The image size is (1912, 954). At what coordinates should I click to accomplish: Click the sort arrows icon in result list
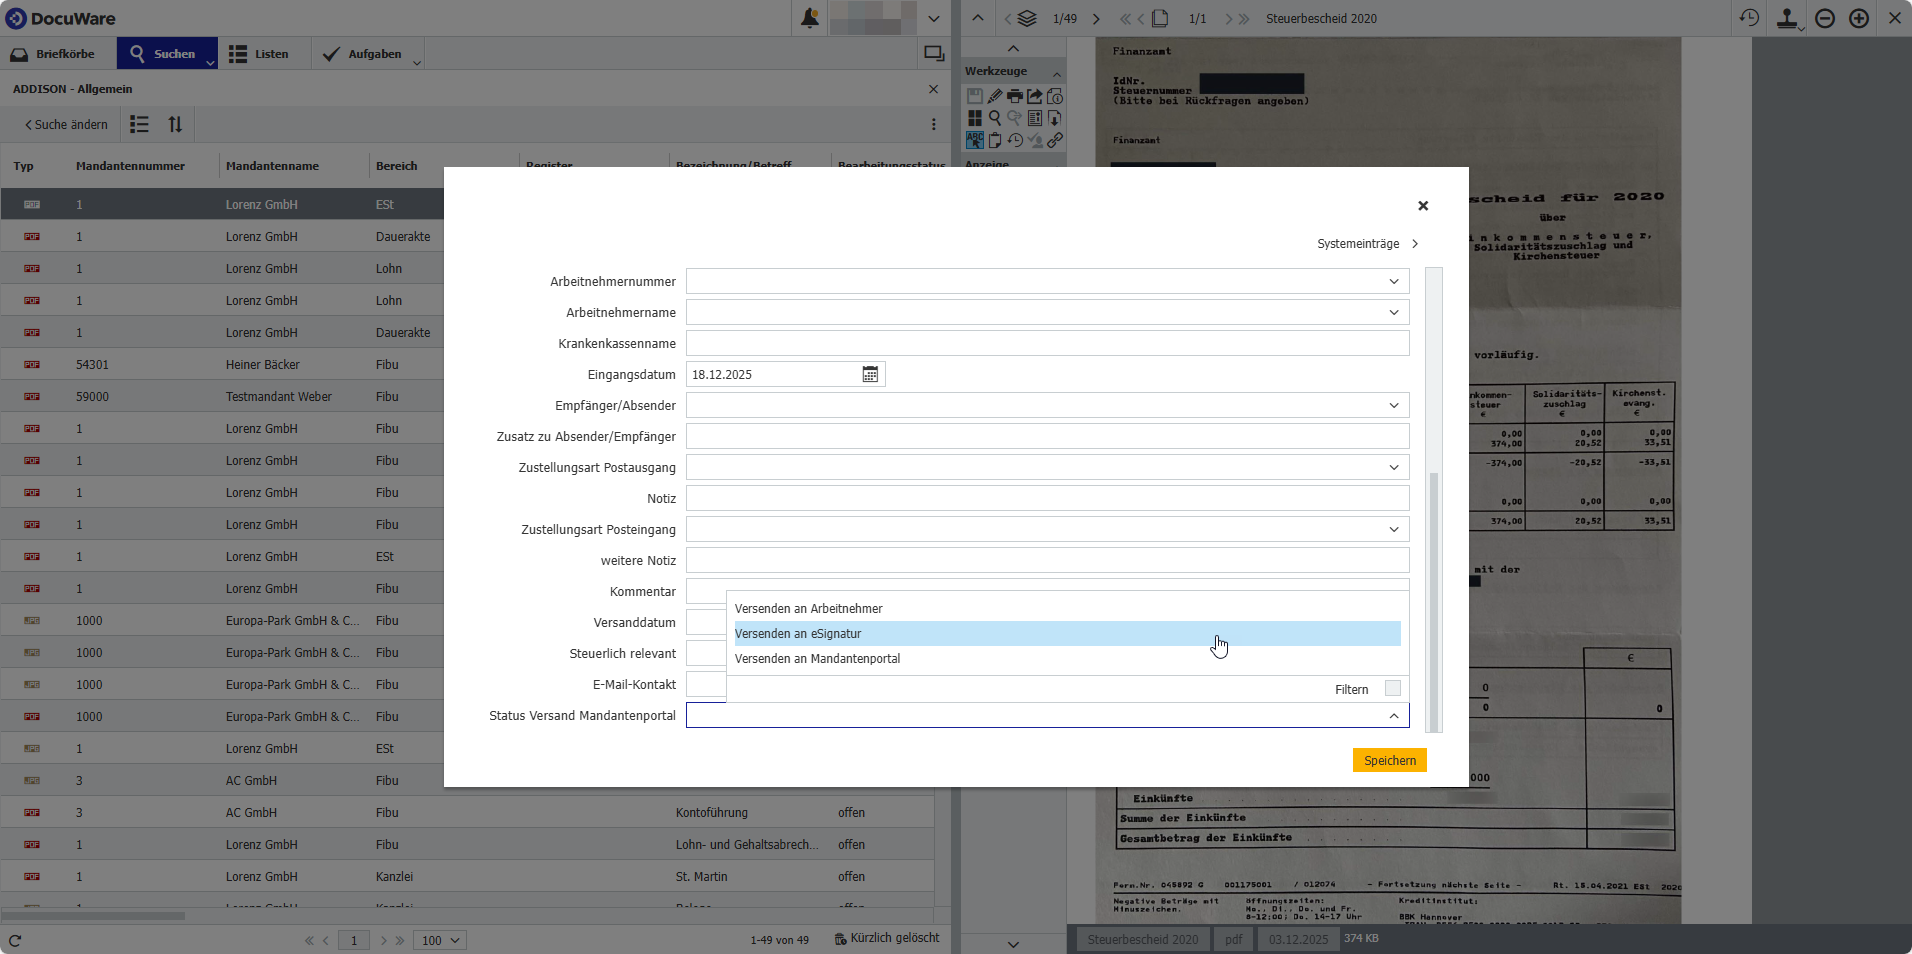point(175,124)
